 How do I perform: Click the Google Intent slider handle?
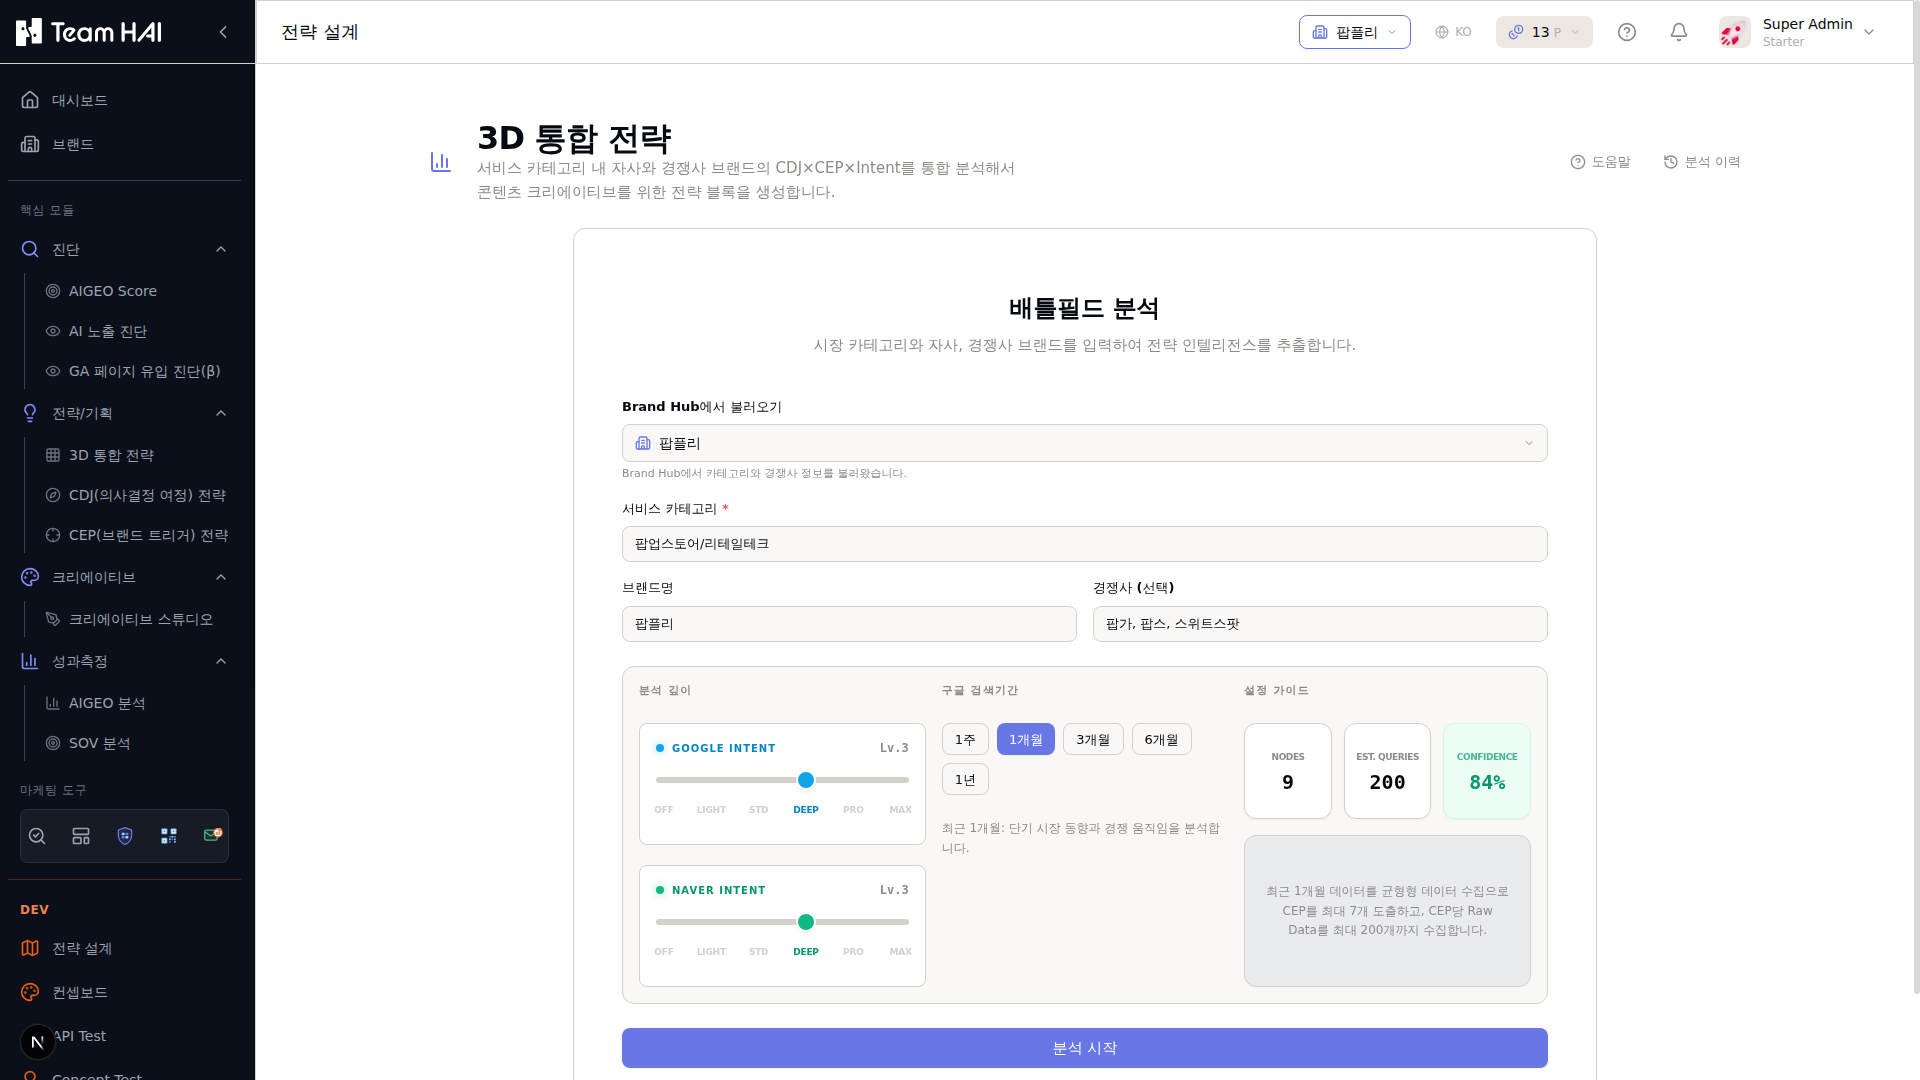[806, 780]
